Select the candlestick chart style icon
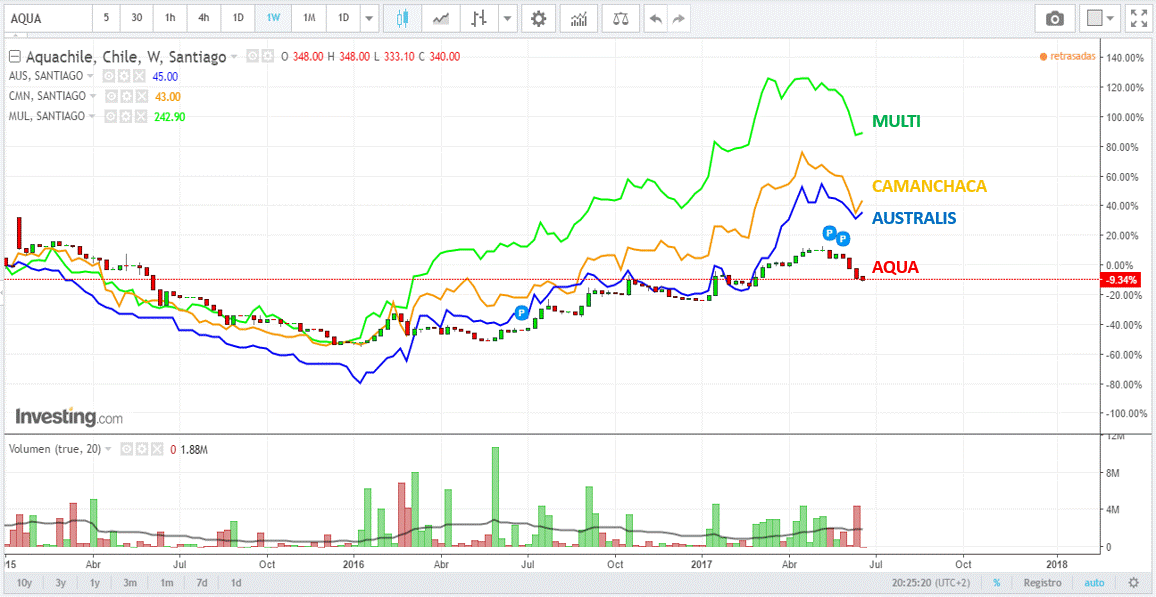The height and width of the screenshot is (597, 1156). point(402,18)
